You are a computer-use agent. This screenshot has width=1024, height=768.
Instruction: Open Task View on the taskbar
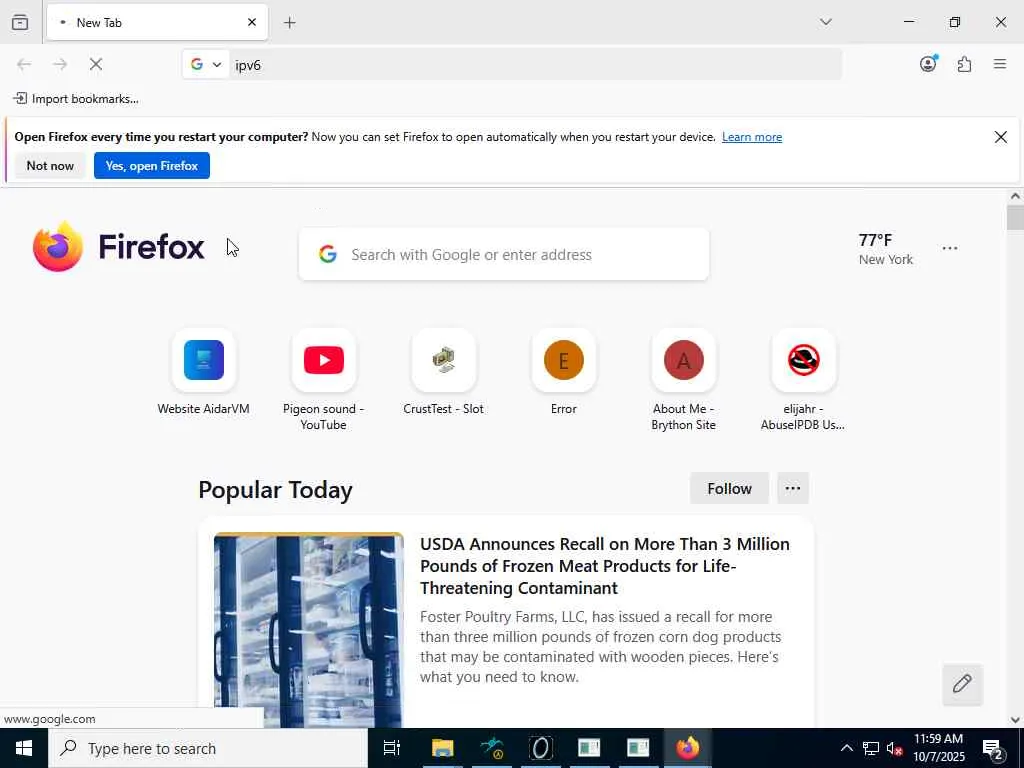click(x=392, y=748)
